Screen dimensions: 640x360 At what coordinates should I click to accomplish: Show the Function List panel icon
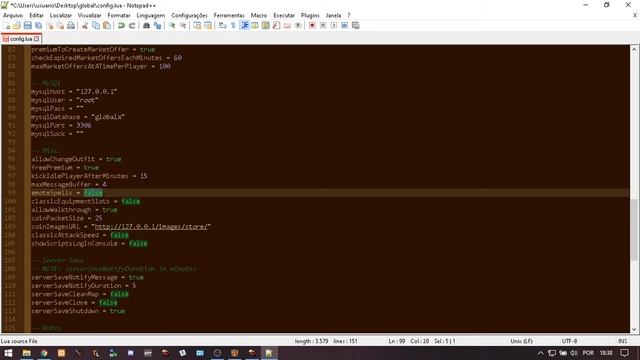pyautogui.click(x=276, y=25)
